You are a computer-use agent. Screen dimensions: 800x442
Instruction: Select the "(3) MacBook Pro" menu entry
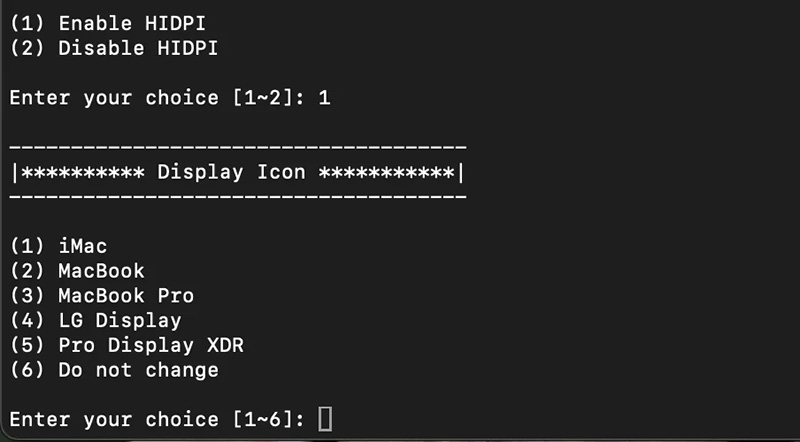[102, 296]
